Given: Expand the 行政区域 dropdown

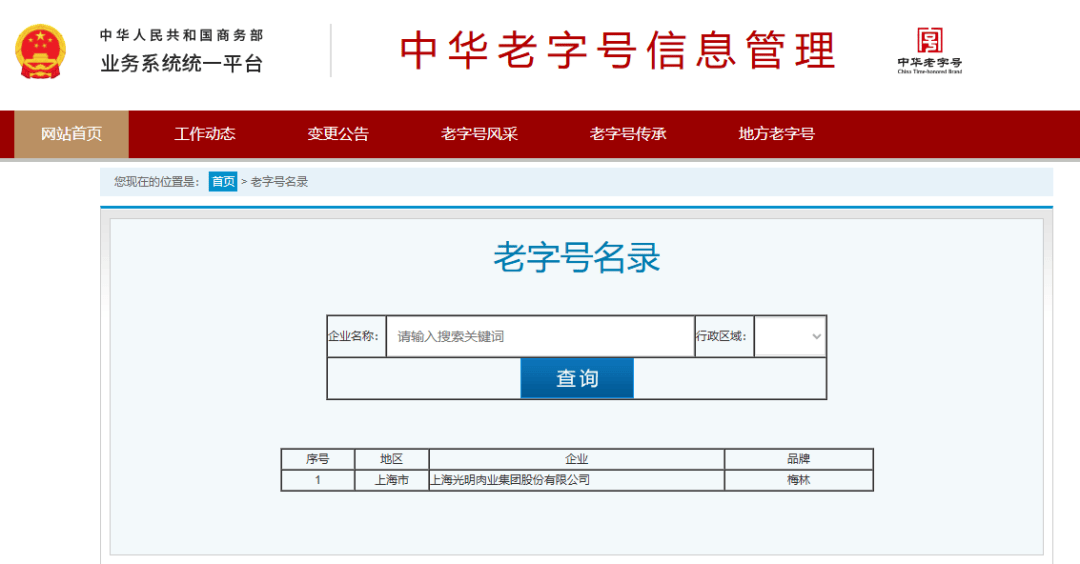Looking at the screenshot, I should click(790, 337).
